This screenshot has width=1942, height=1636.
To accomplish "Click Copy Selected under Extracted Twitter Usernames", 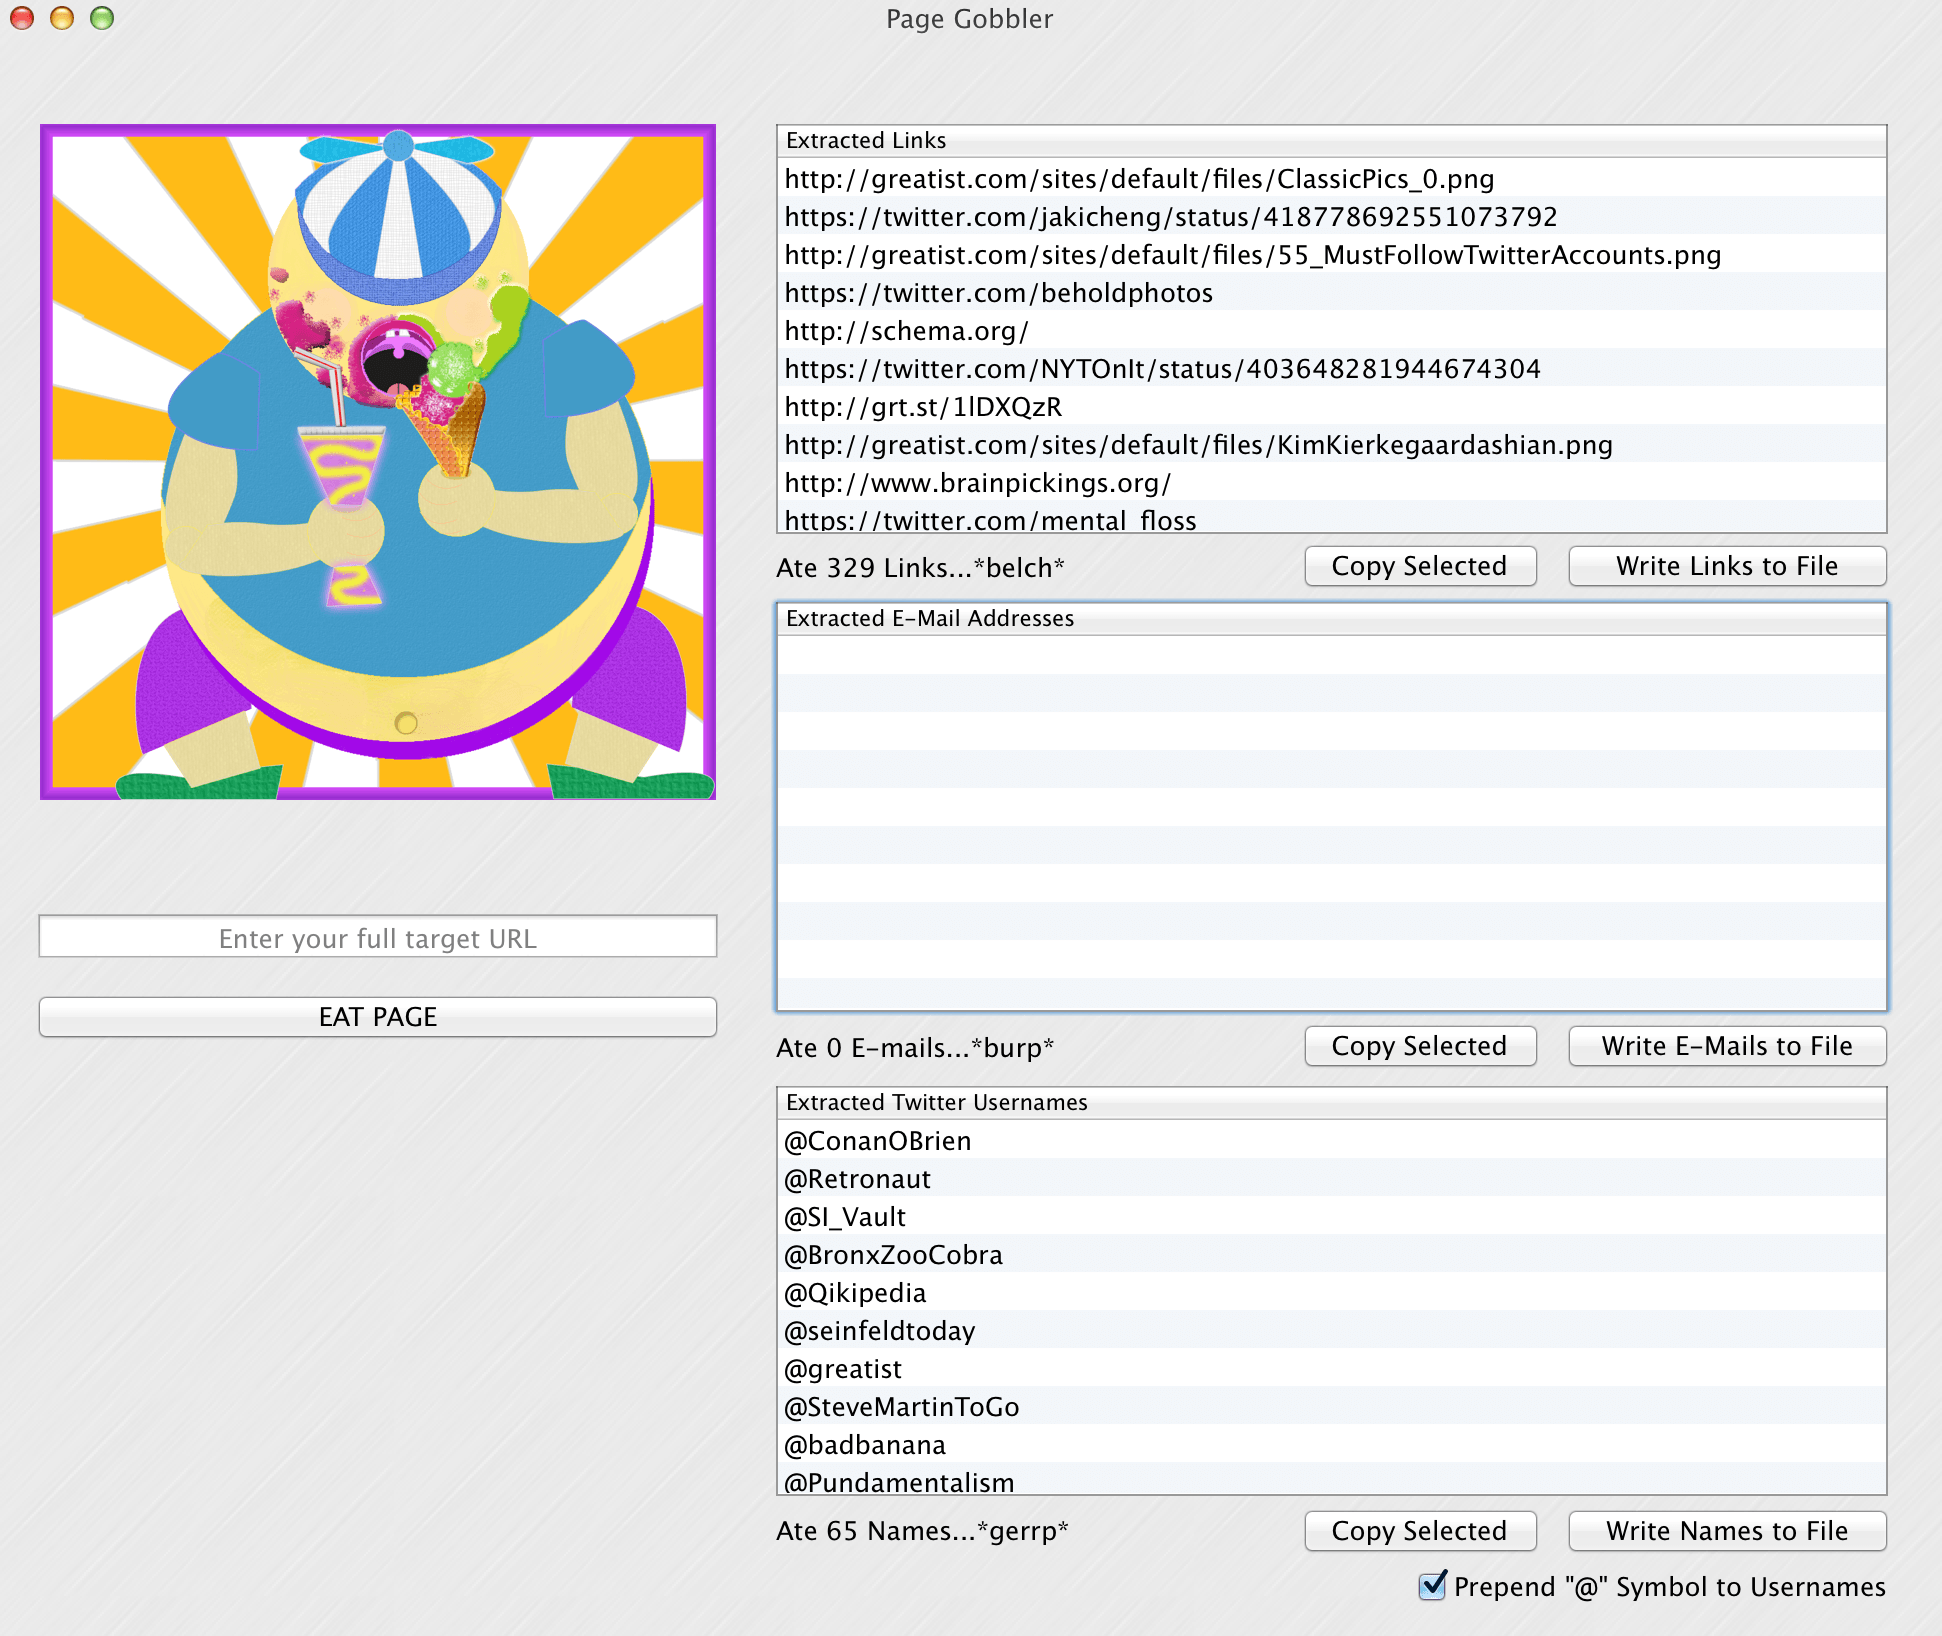I will click(x=1420, y=1530).
